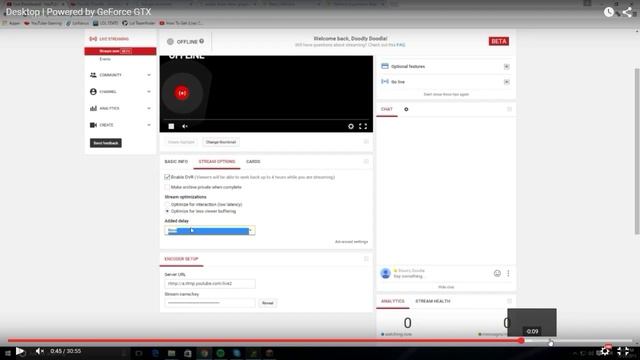The image size is (640, 360).
Task: Unmute the YouTube video player volume
Action: [x=39, y=351]
